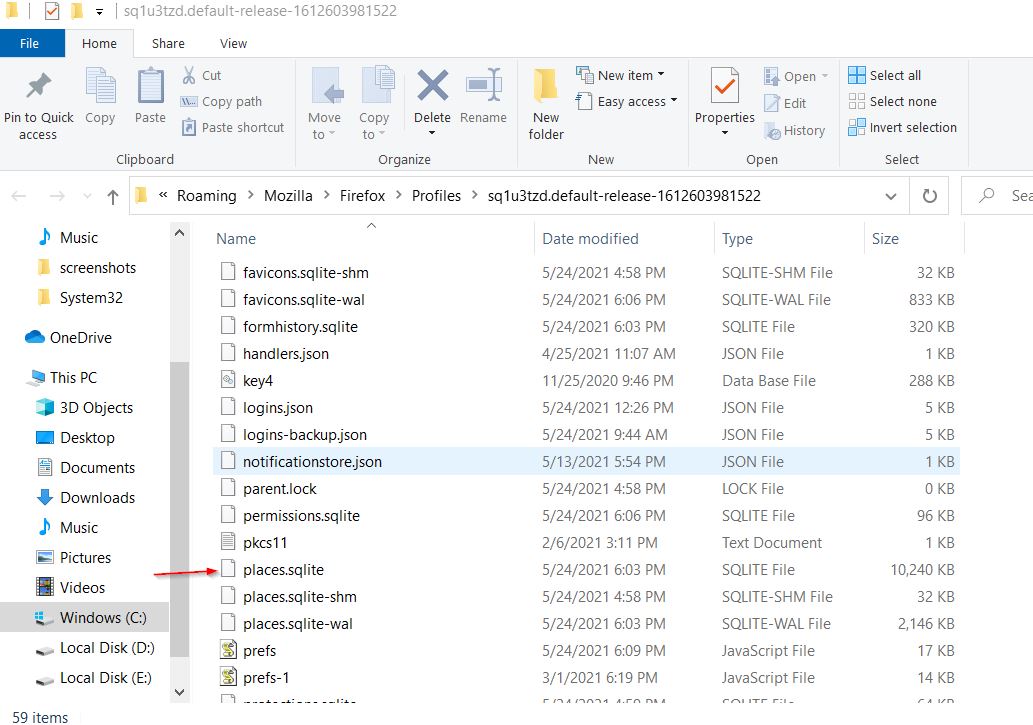This screenshot has height=725, width=1033.
Task: Click the refresh button in address bar
Action: [x=929, y=196]
